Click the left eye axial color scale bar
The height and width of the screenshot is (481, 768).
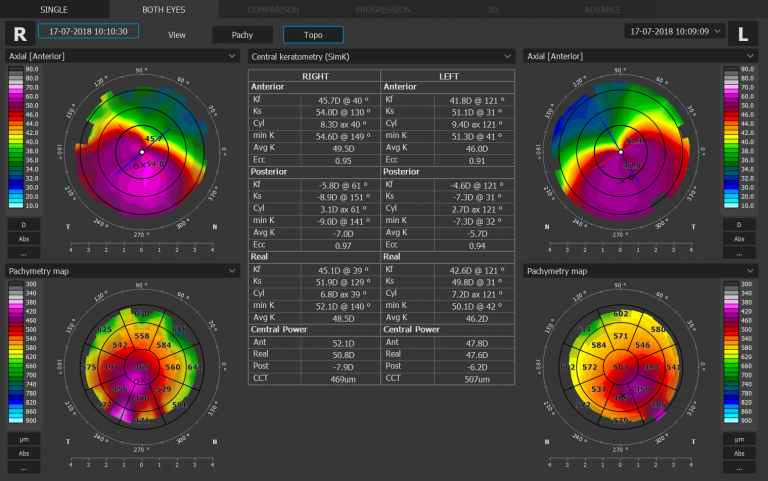[x=731, y=138]
